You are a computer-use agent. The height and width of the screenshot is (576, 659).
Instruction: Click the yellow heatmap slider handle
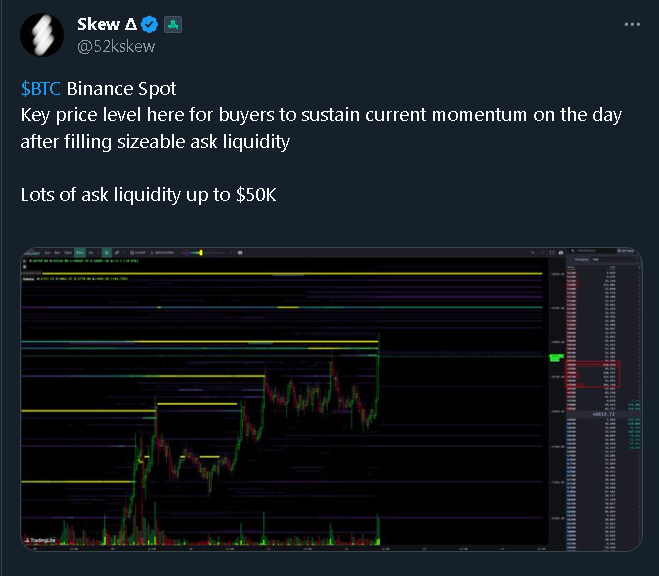pyautogui.click(x=201, y=252)
